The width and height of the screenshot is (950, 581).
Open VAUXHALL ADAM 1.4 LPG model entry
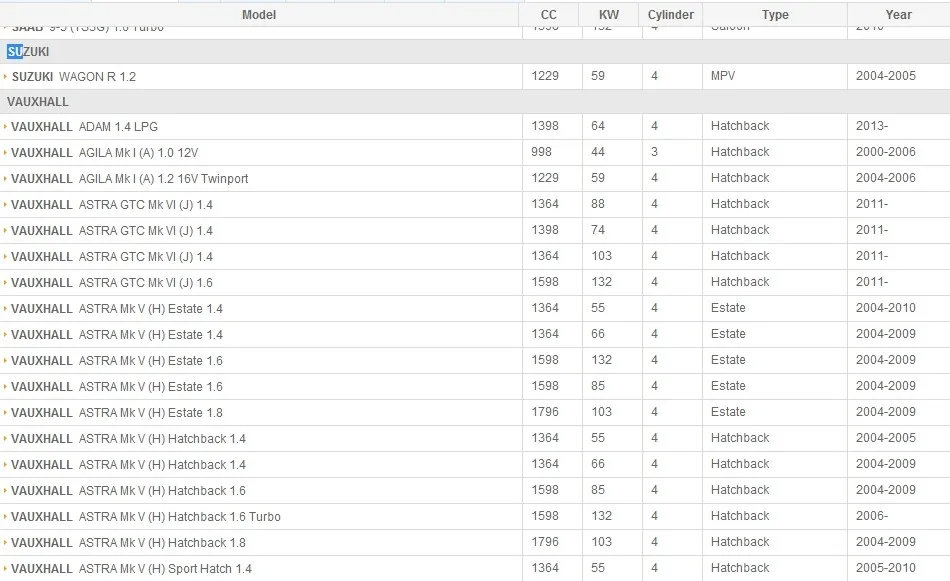click(x=84, y=127)
